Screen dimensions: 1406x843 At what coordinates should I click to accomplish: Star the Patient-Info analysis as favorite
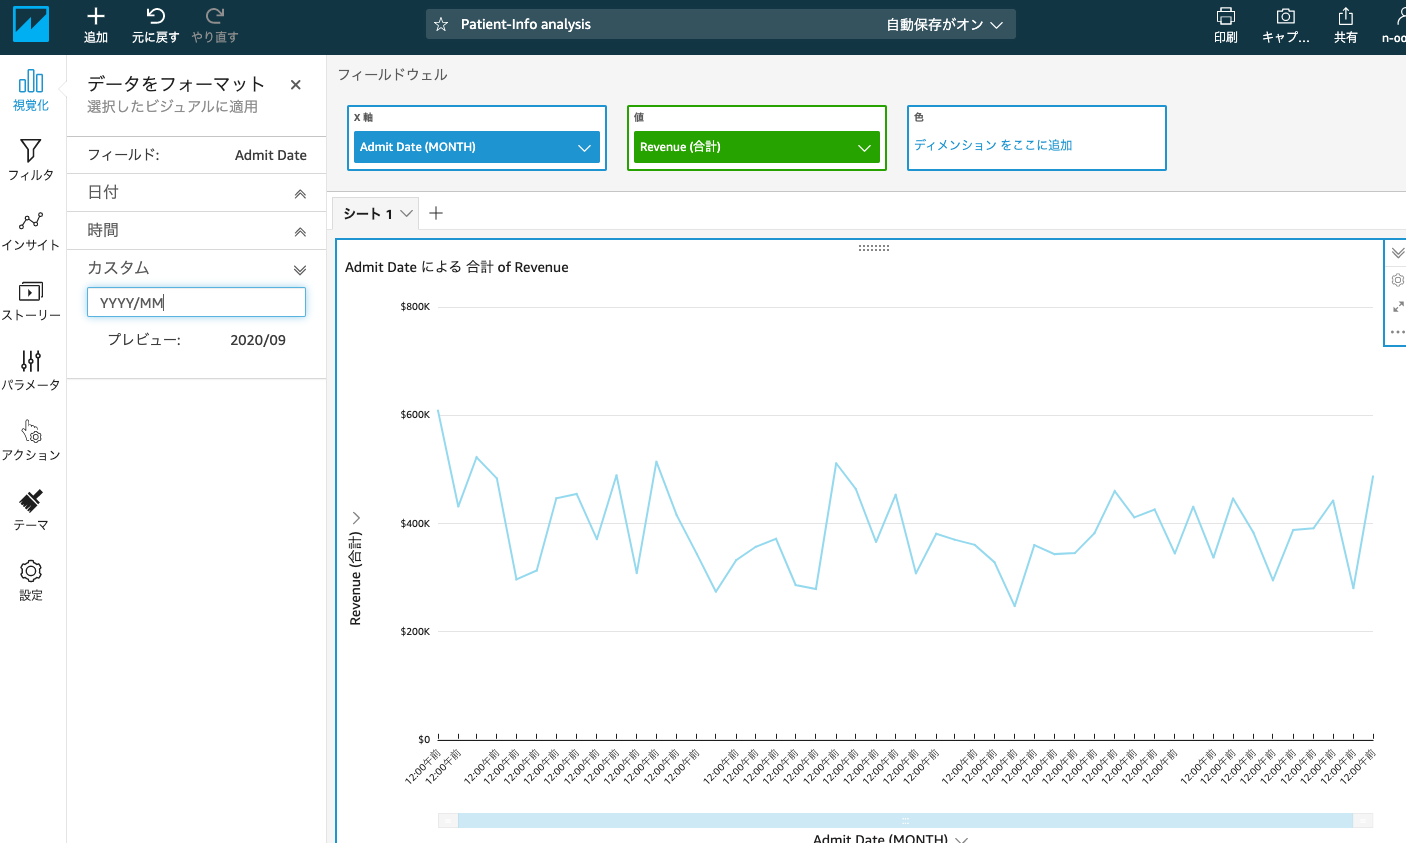[x=441, y=24]
